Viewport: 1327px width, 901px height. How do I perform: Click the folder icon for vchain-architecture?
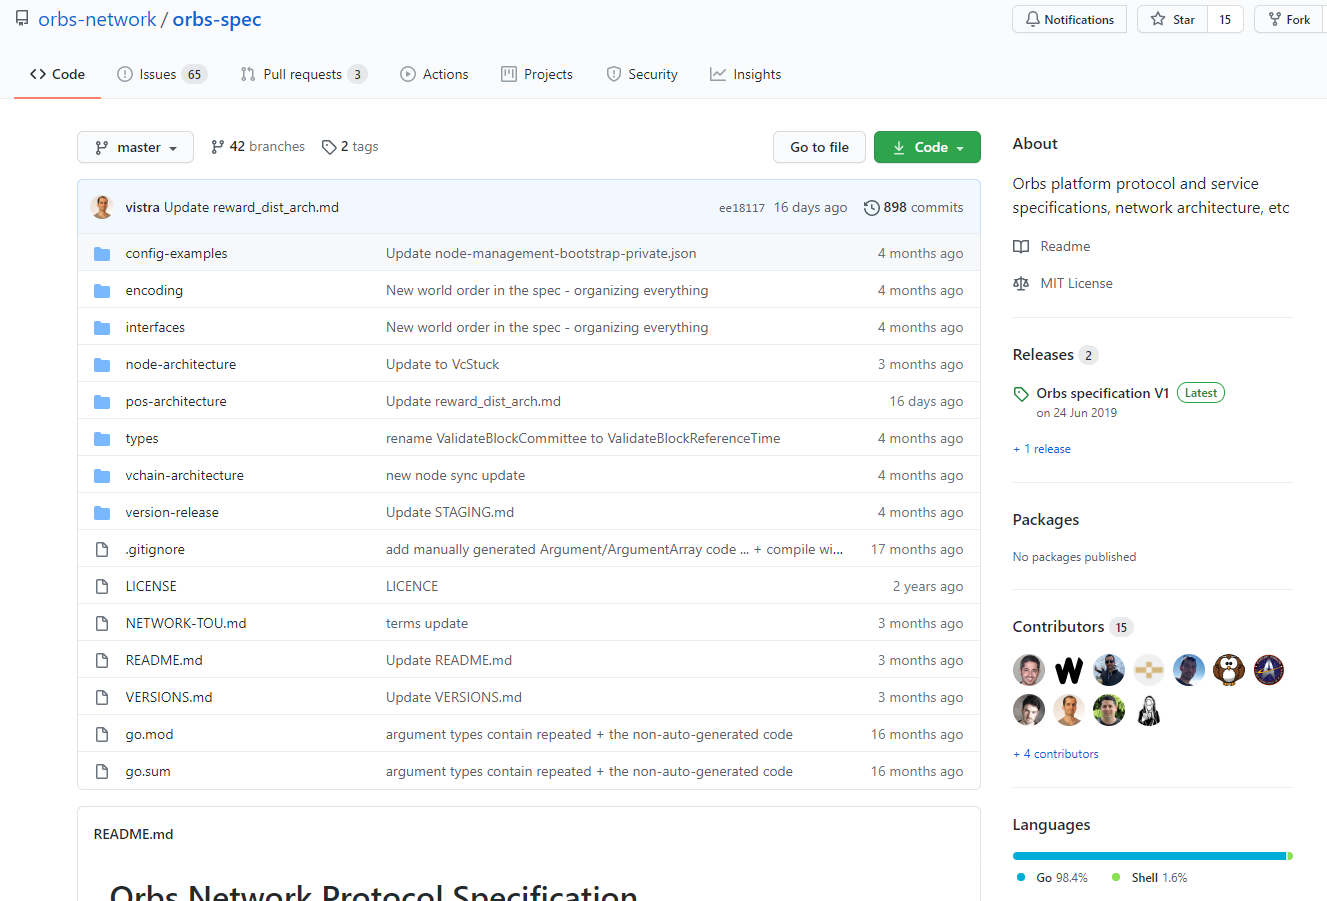click(x=102, y=476)
